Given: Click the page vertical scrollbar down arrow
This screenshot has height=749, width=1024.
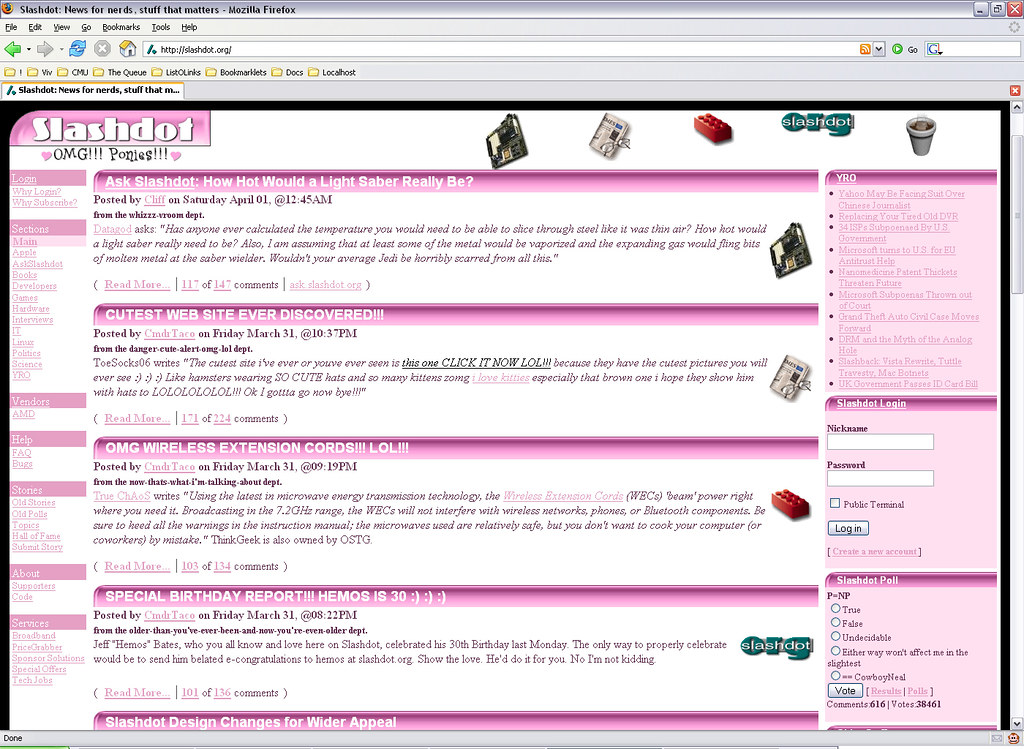Looking at the screenshot, I should tap(1017, 724).
